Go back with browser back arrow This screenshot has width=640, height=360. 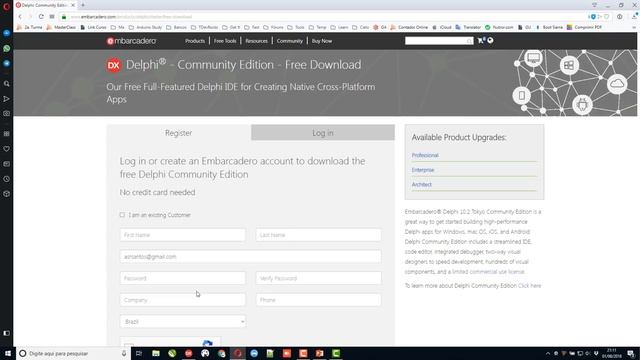(x=20, y=17)
